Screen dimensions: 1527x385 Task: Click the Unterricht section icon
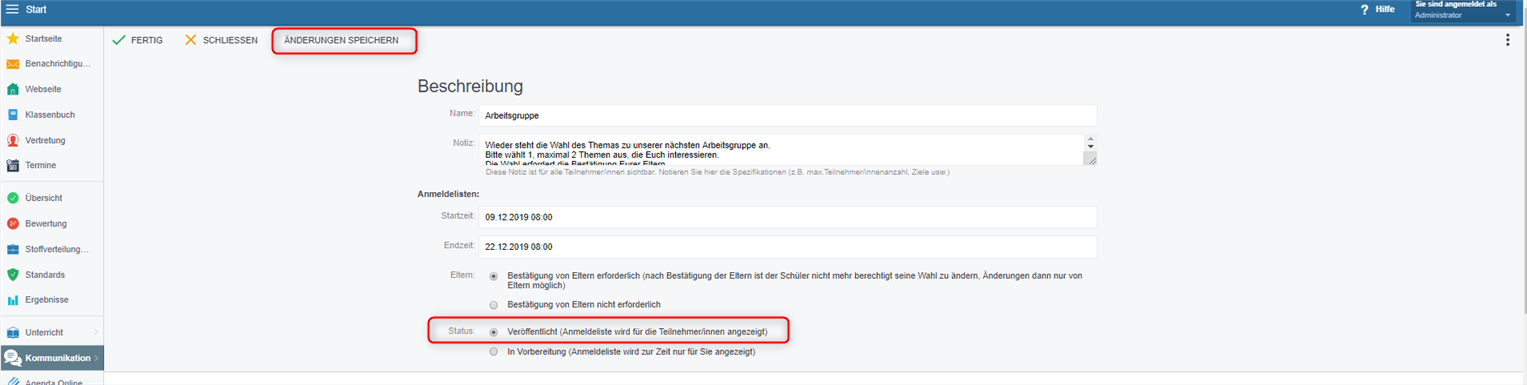[13, 332]
